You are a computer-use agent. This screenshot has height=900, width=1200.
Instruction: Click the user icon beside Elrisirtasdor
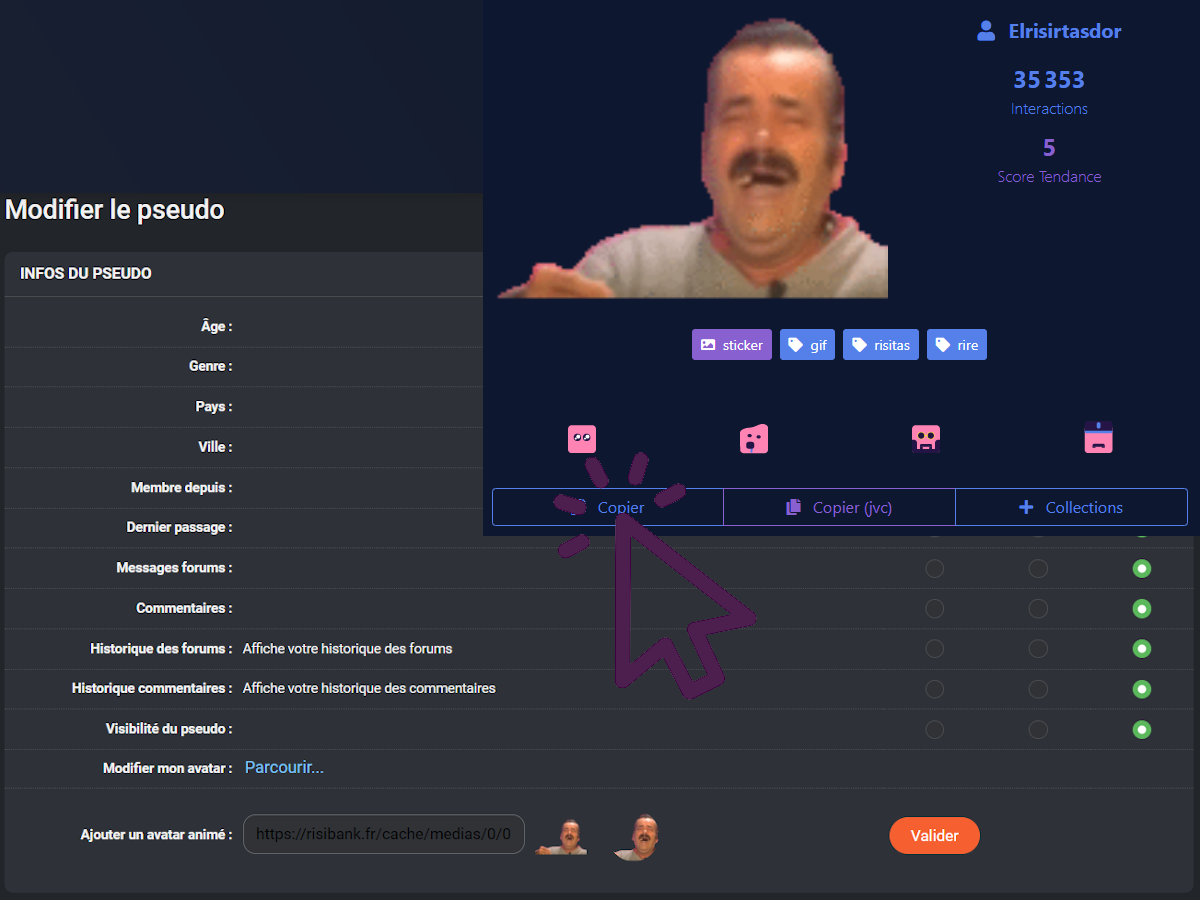click(986, 31)
